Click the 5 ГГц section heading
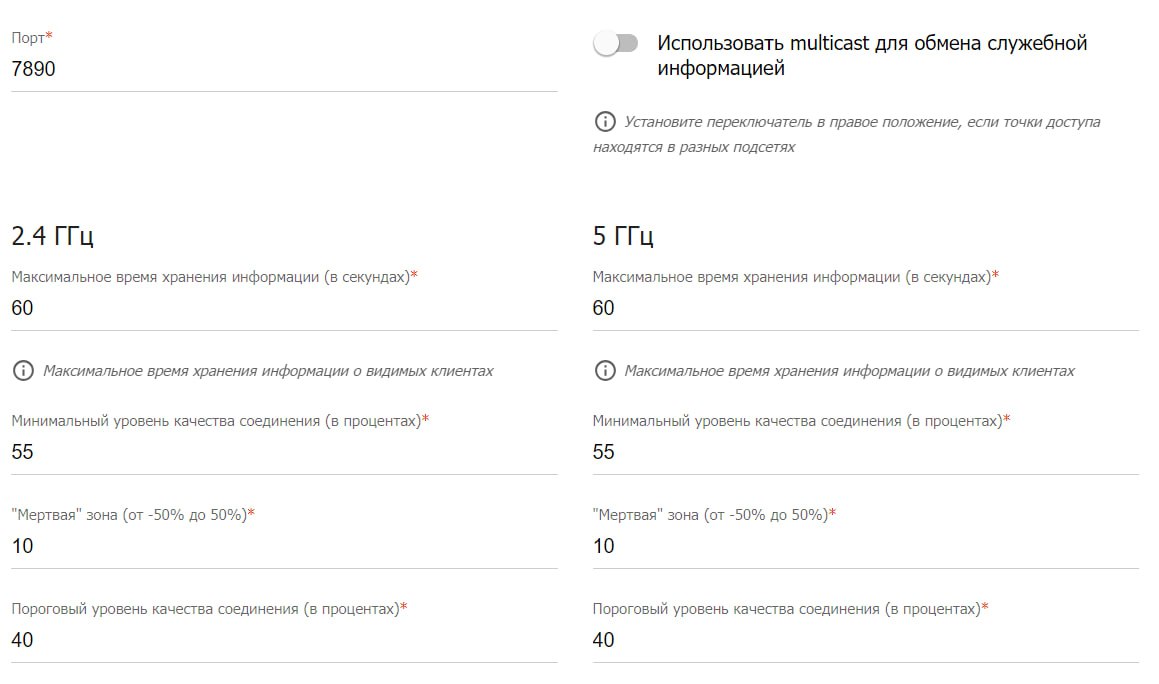The image size is (1159, 684). coord(623,237)
